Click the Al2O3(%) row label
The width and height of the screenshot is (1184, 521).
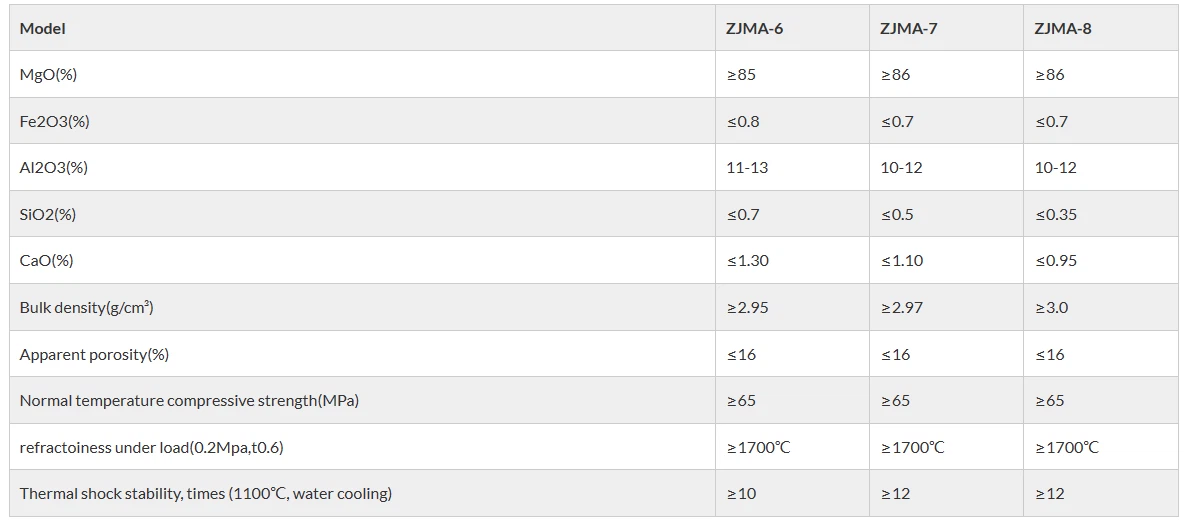point(54,168)
